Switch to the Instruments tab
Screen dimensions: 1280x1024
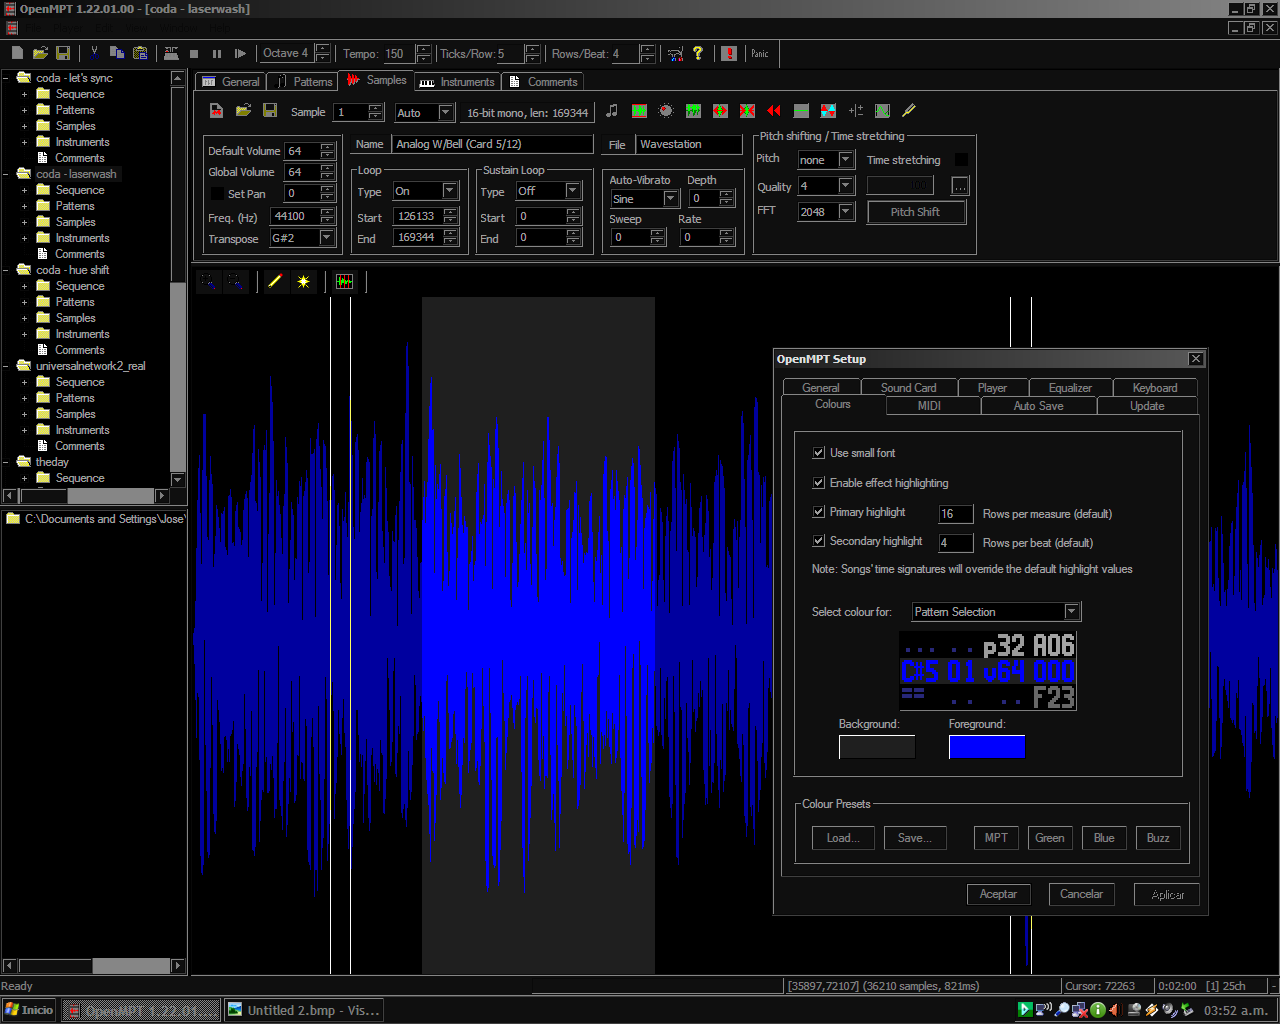[x=457, y=82]
